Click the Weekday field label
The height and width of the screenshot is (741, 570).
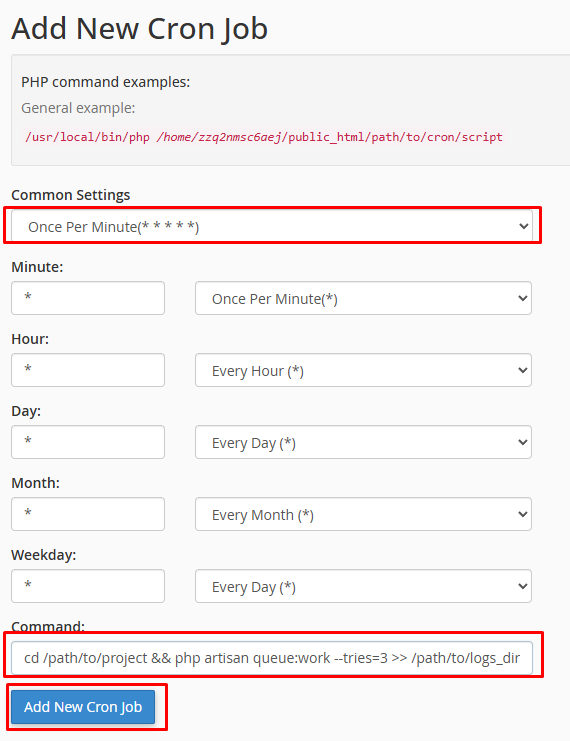coord(43,555)
